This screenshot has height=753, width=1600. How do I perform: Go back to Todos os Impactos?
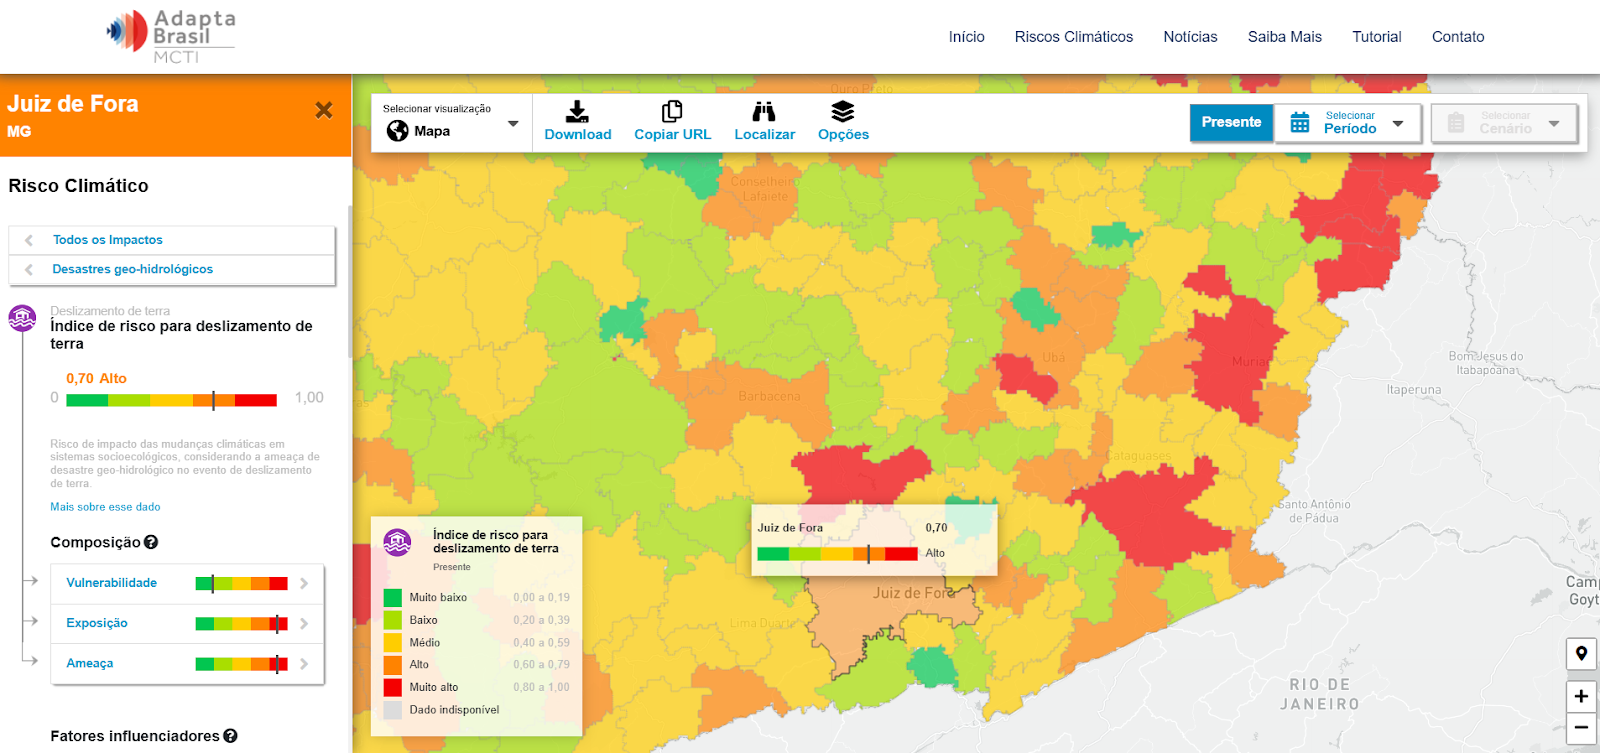coord(107,240)
